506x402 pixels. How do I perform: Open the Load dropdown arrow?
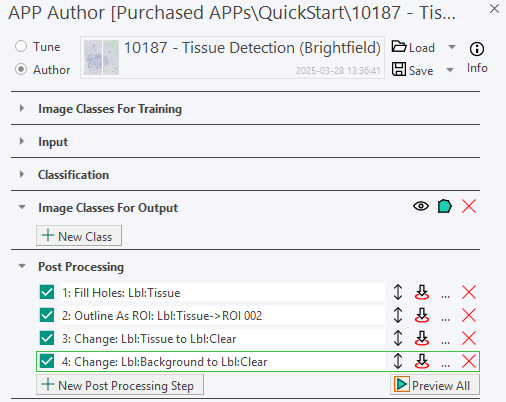pos(452,47)
